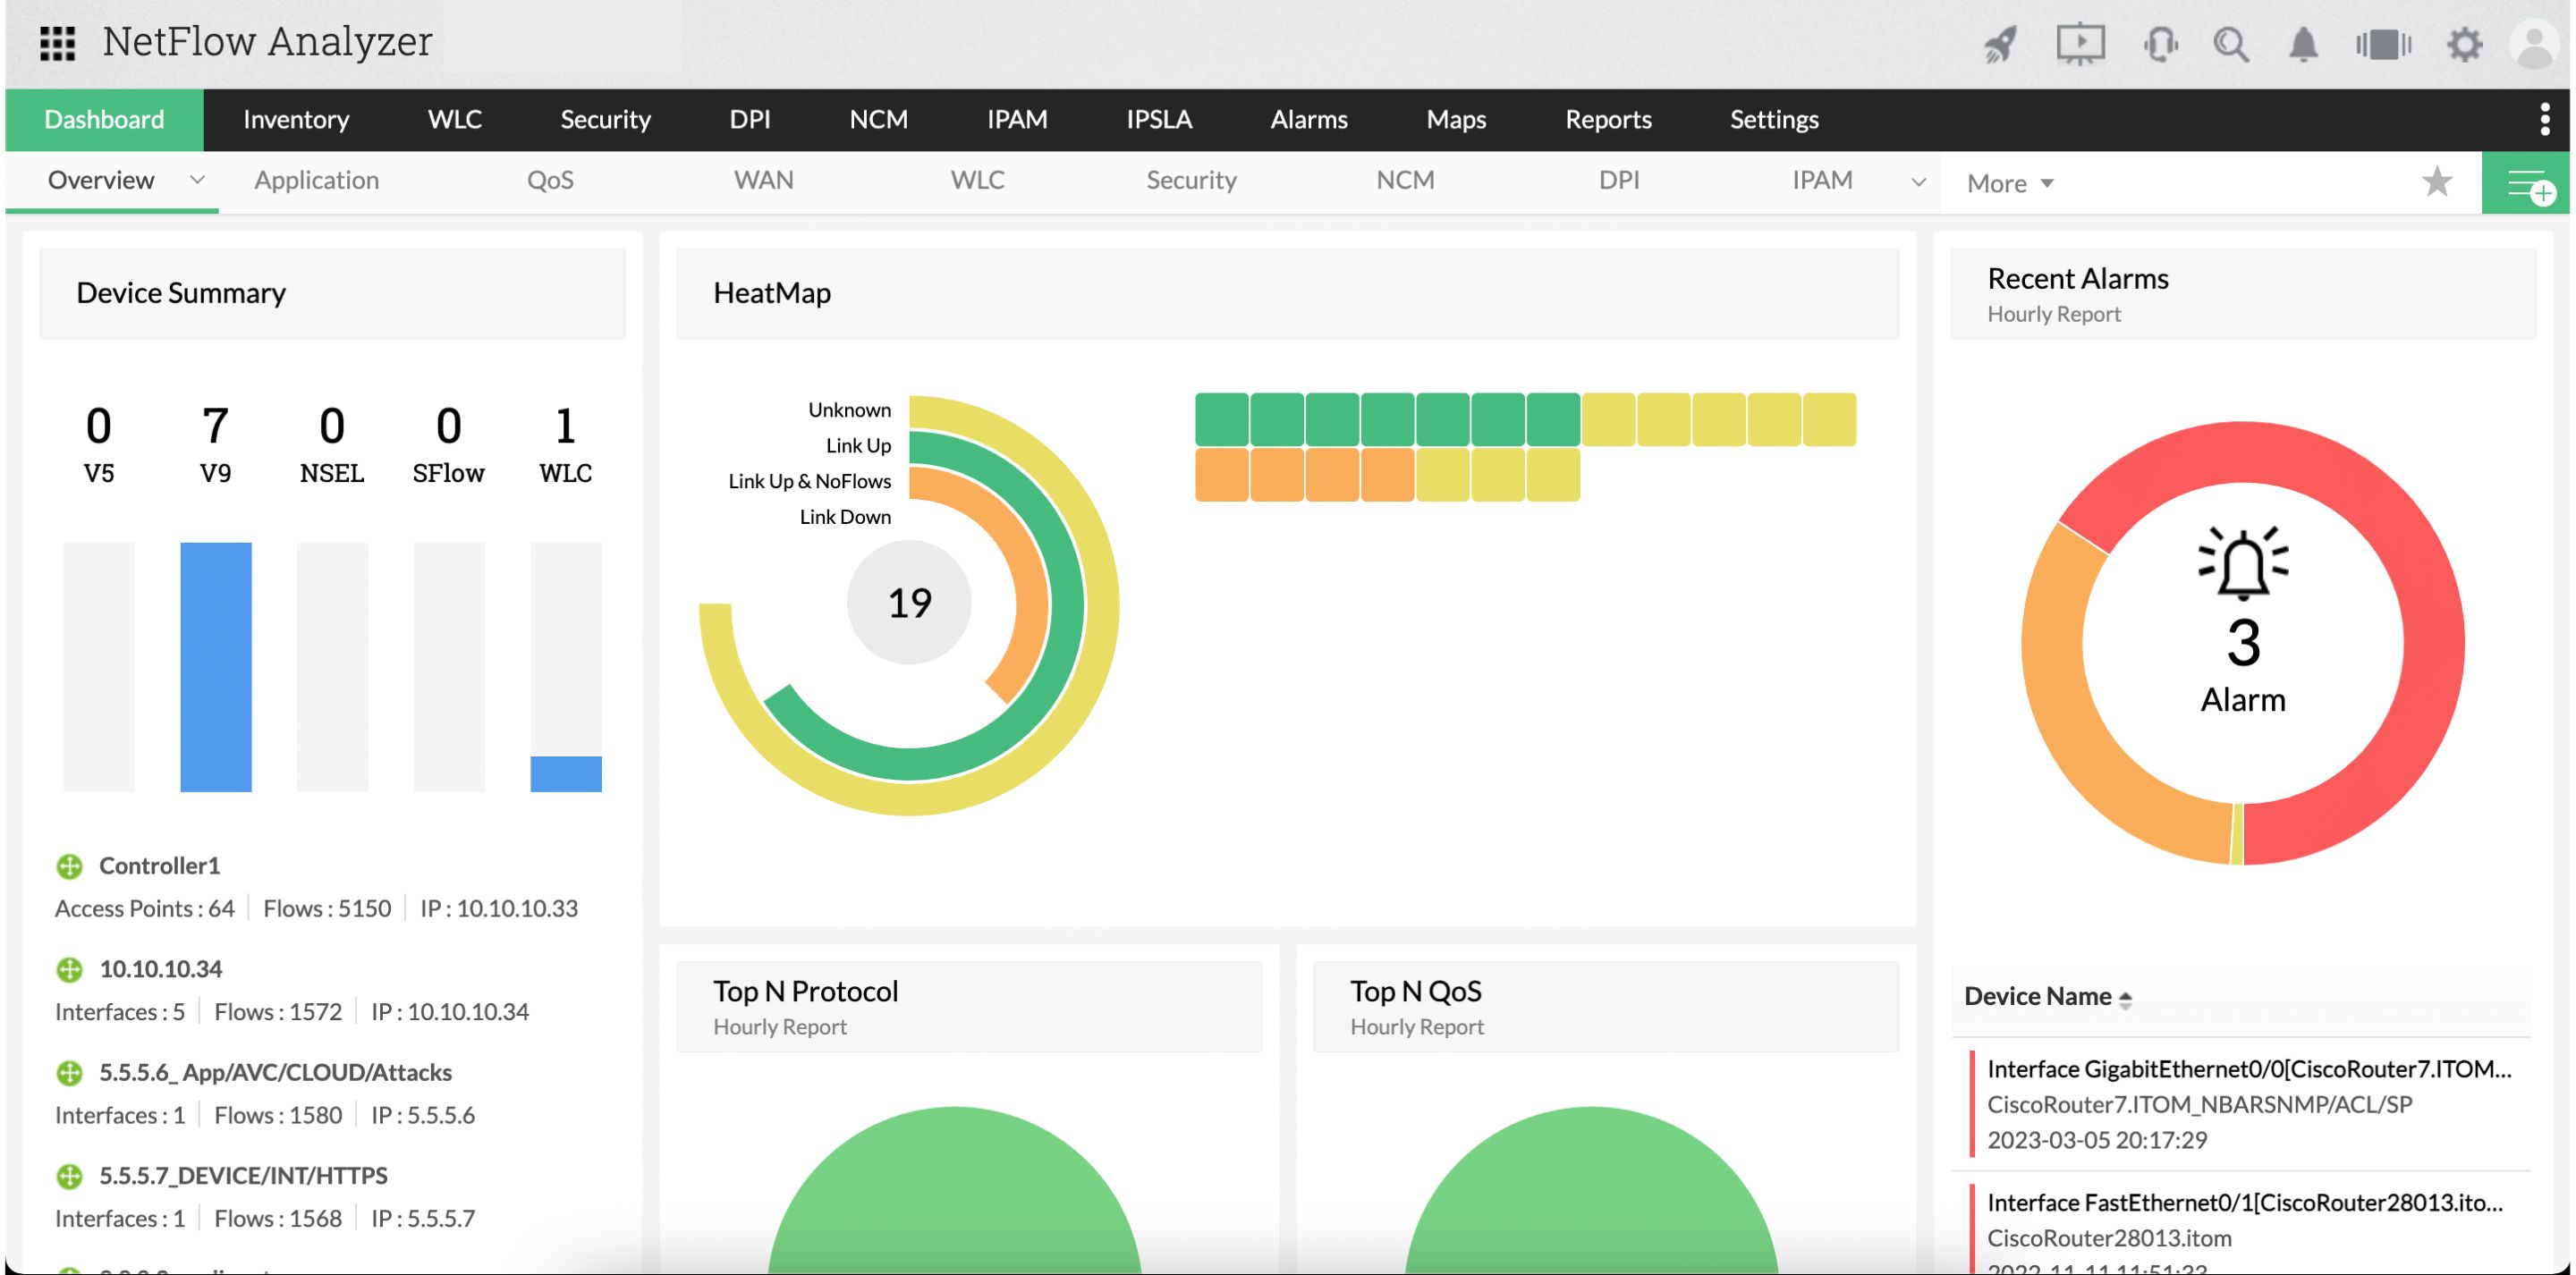Switch to the Inventory tab
The height and width of the screenshot is (1275, 2576).
point(296,119)
